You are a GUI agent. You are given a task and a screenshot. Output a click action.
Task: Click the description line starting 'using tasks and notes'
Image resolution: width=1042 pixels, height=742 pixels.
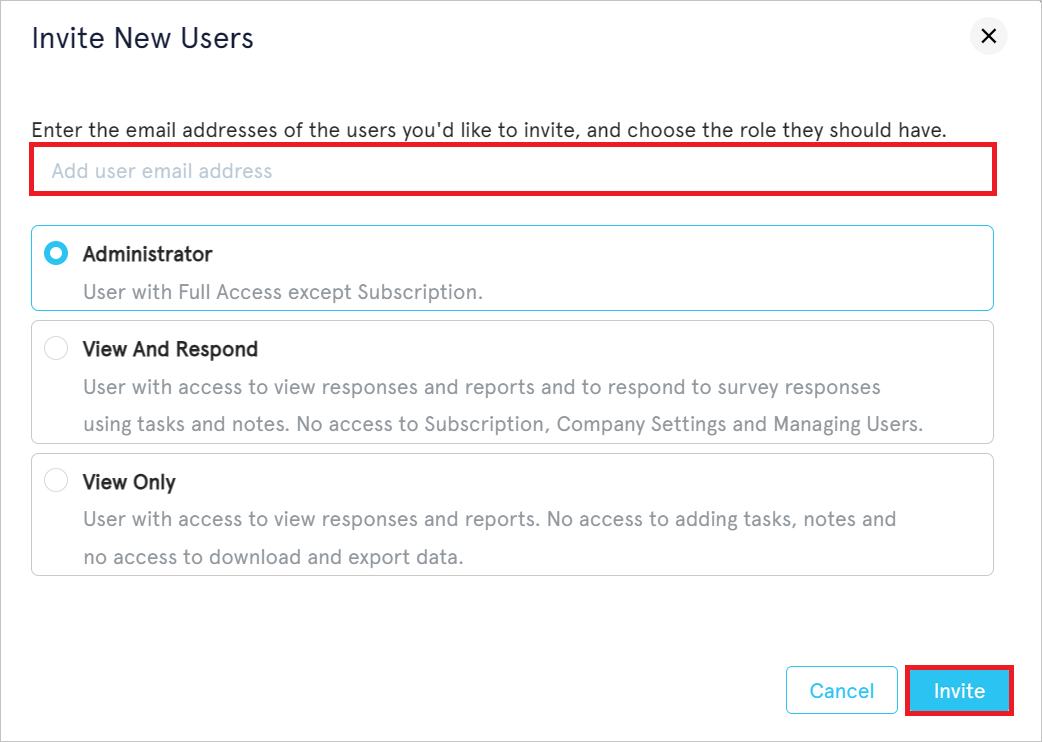(x=503, y=424)
